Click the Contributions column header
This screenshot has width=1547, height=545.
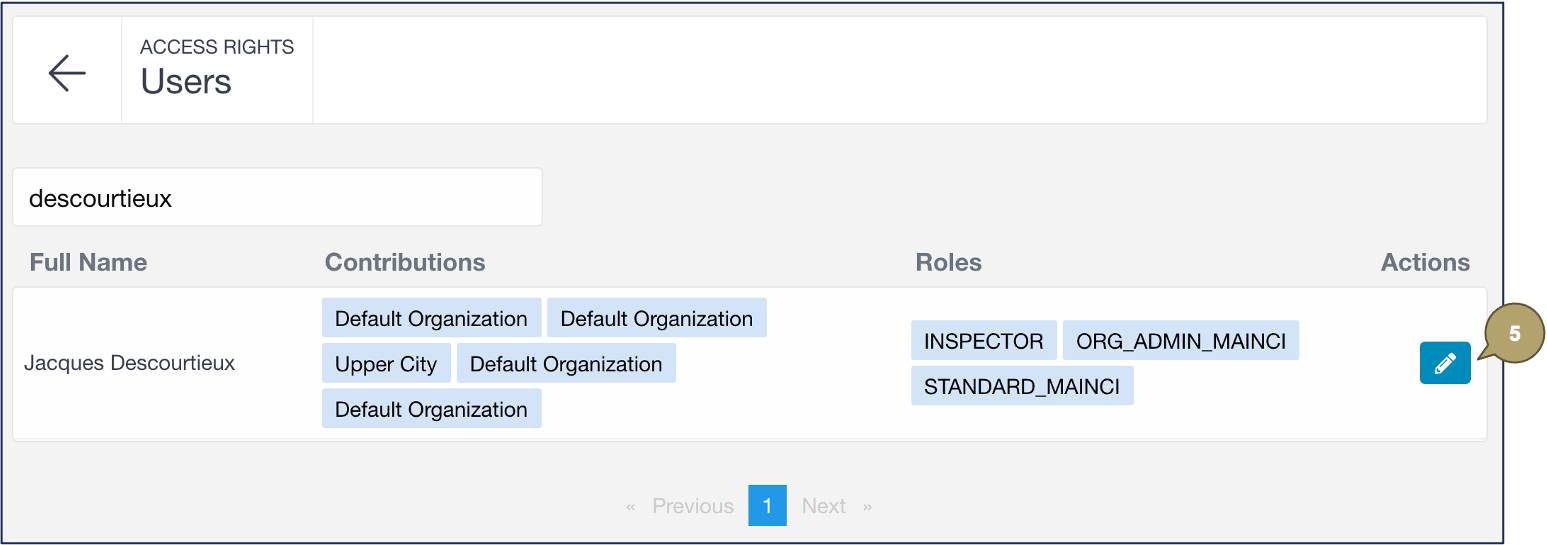[x=405, y=262]
